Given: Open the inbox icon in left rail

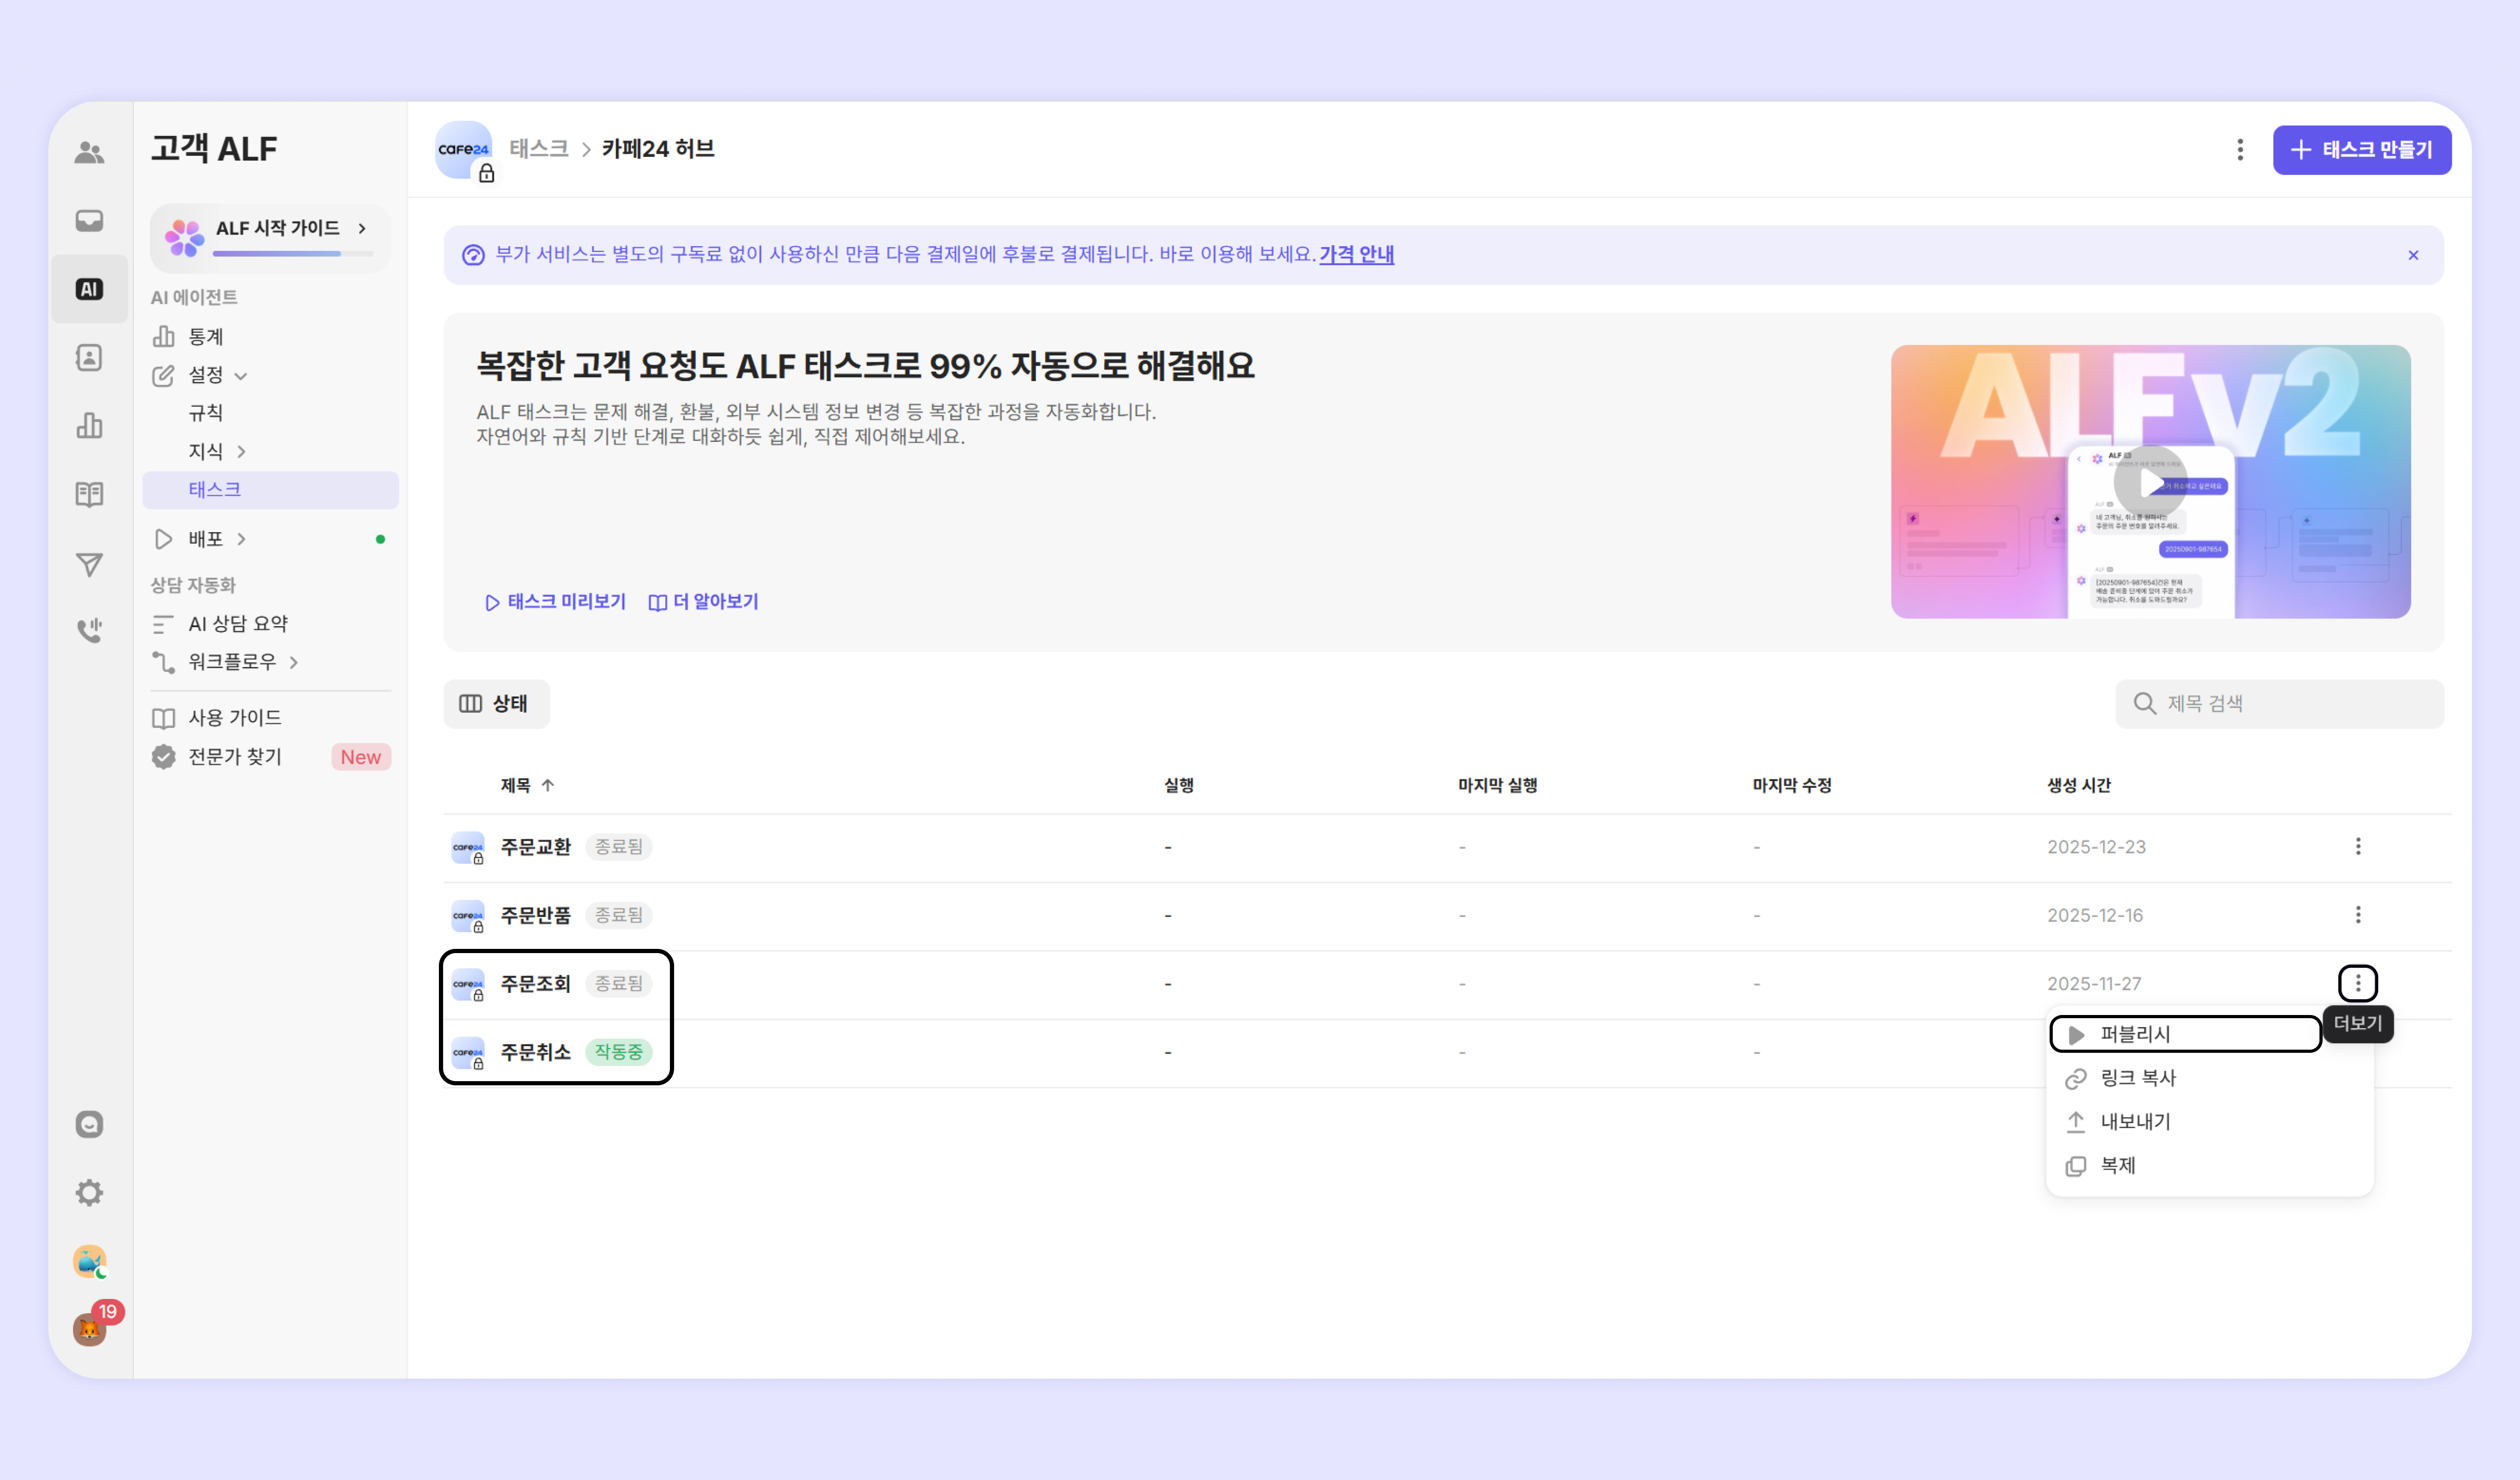Looking at the screenshot, I should click(89, 220).
